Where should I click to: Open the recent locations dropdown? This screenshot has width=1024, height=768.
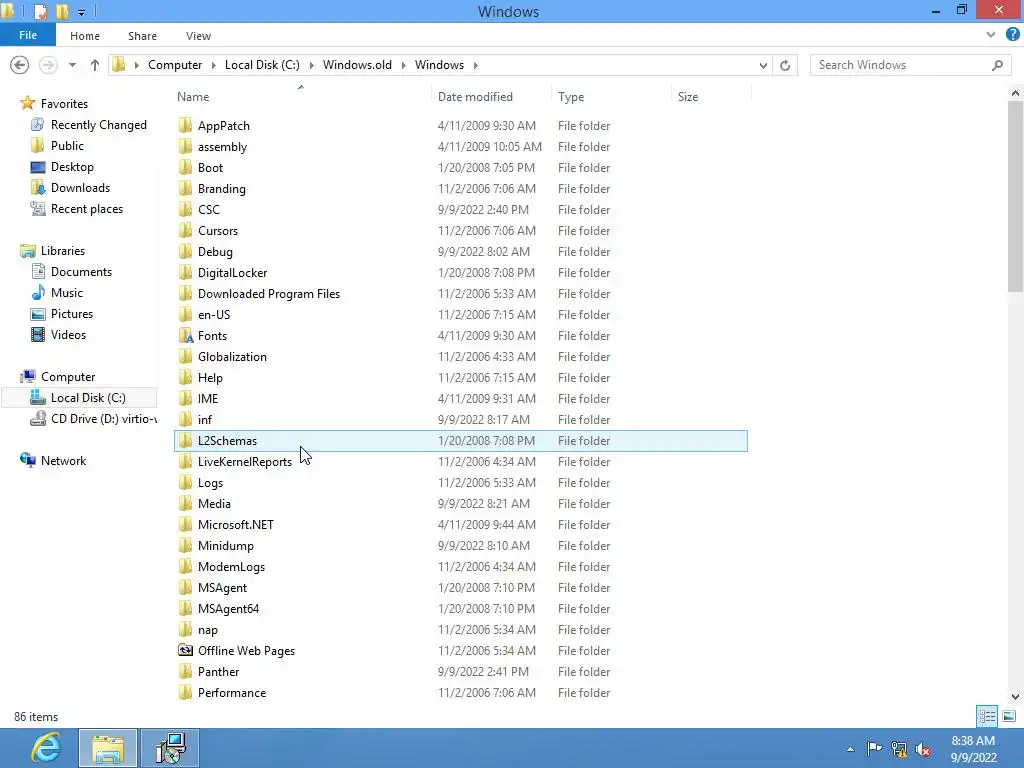(x=72, y=65)
